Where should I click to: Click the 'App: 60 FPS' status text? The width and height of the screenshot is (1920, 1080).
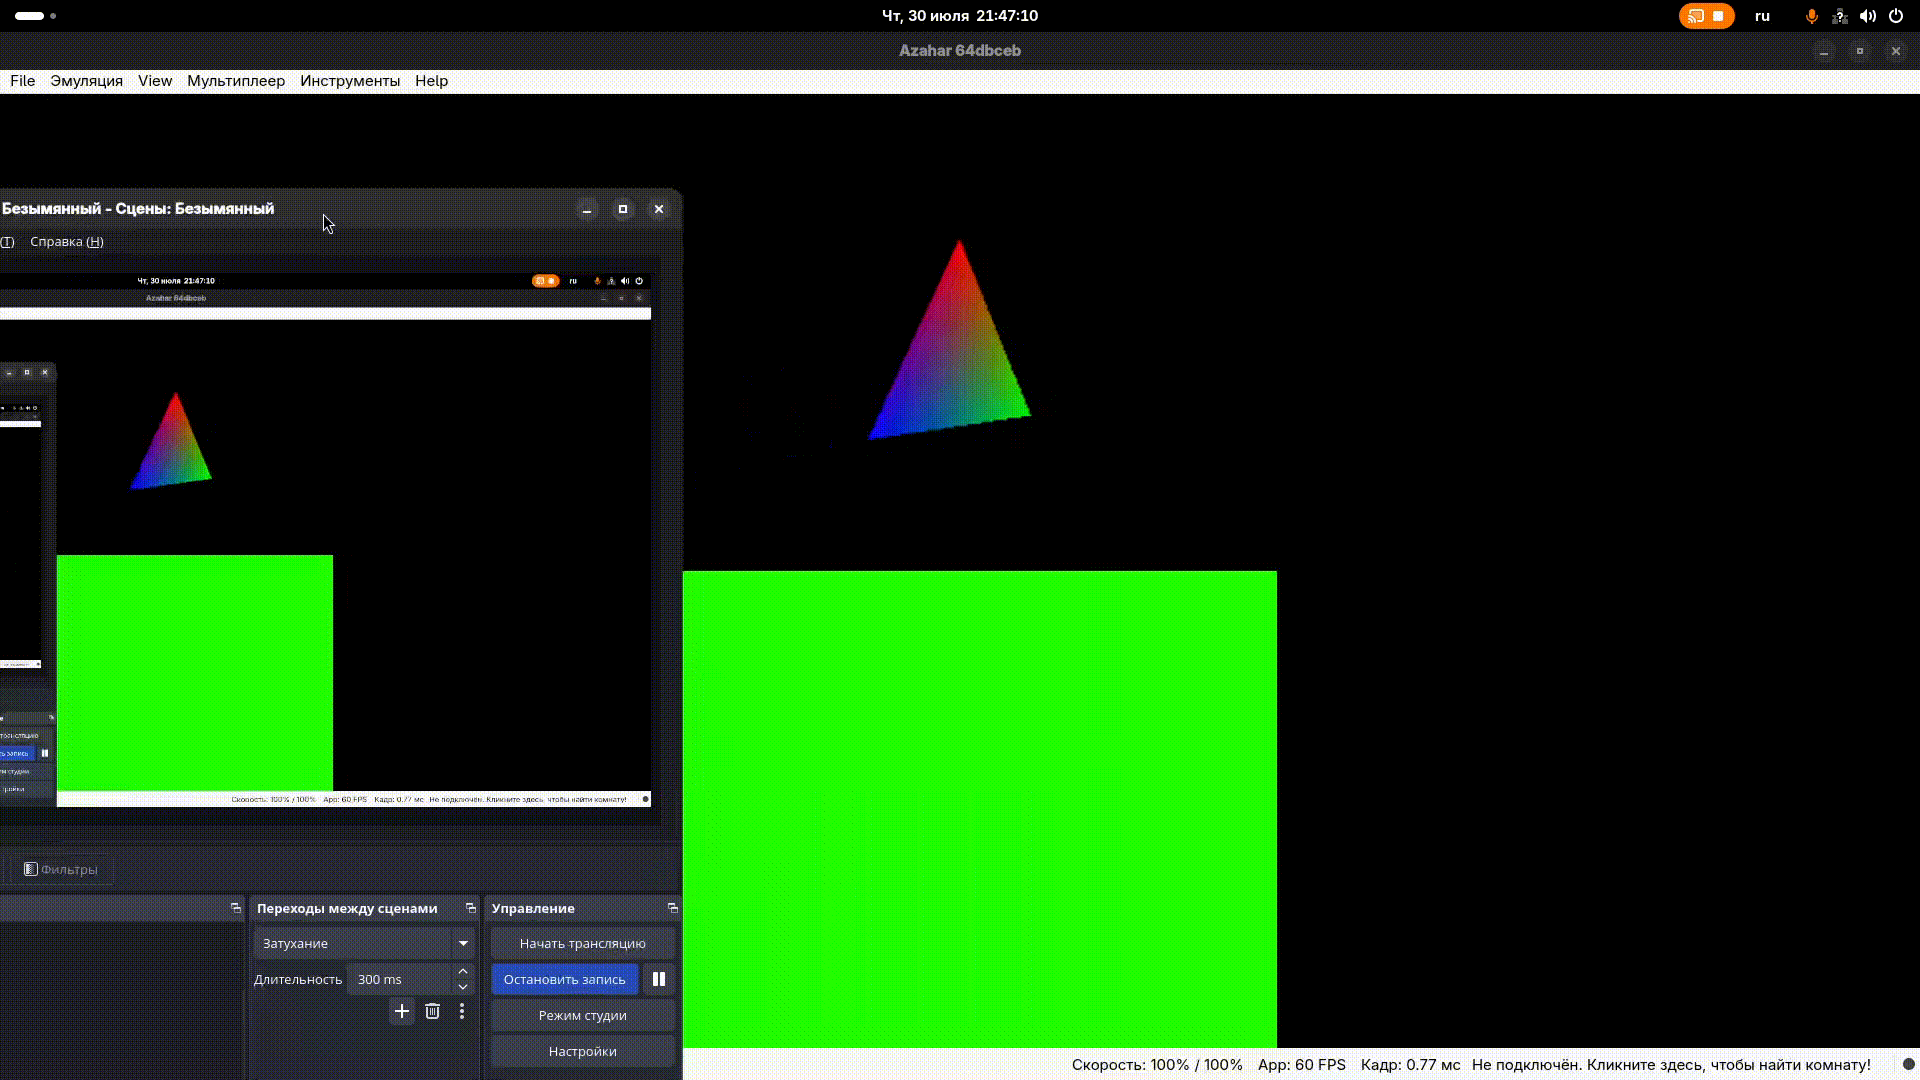pos(1302,1065)
